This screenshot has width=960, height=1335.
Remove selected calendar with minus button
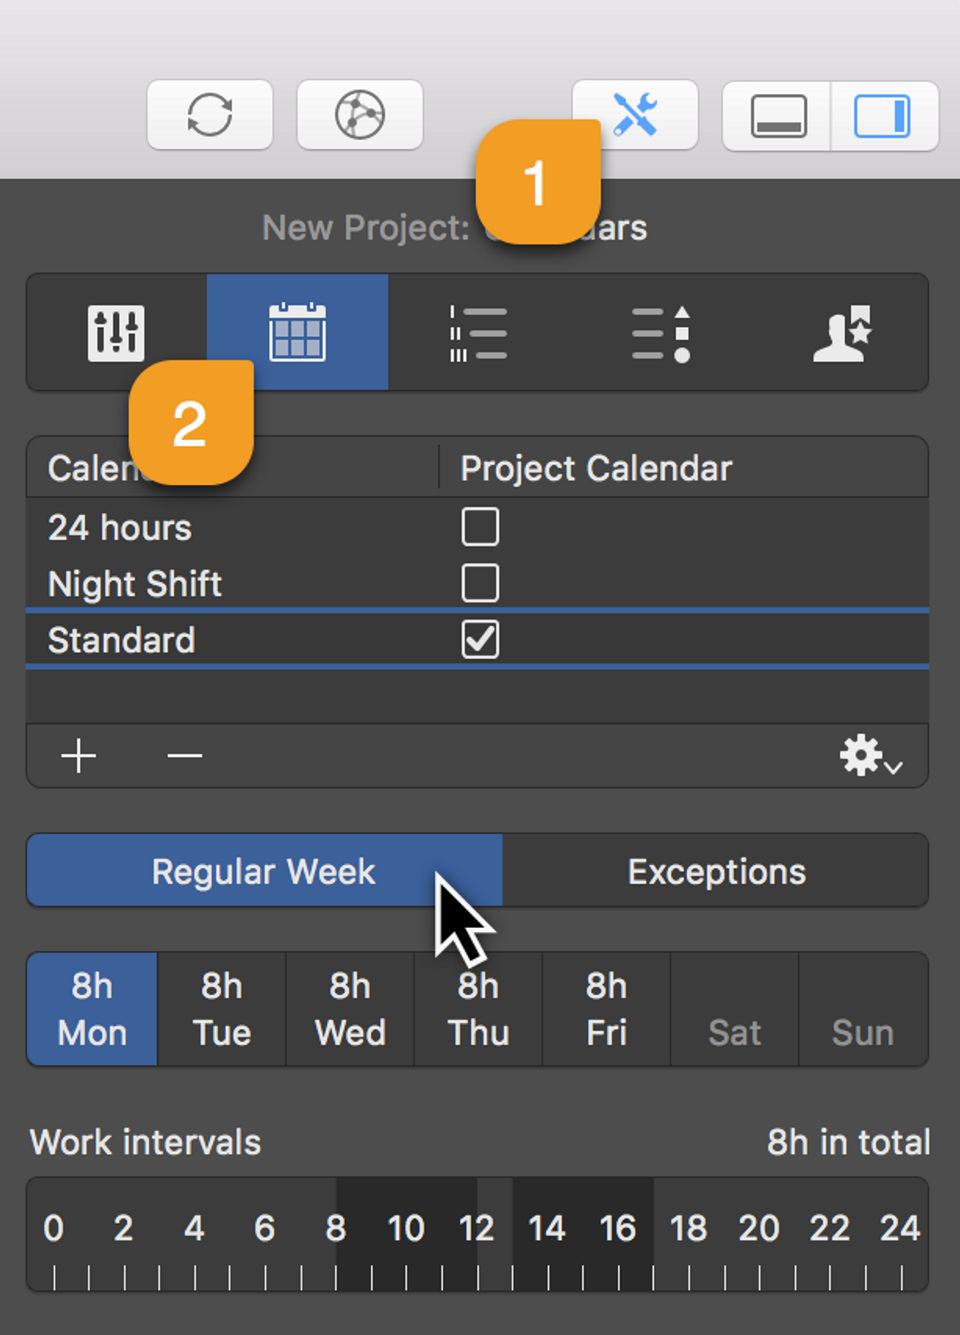[x=185, y=756]
